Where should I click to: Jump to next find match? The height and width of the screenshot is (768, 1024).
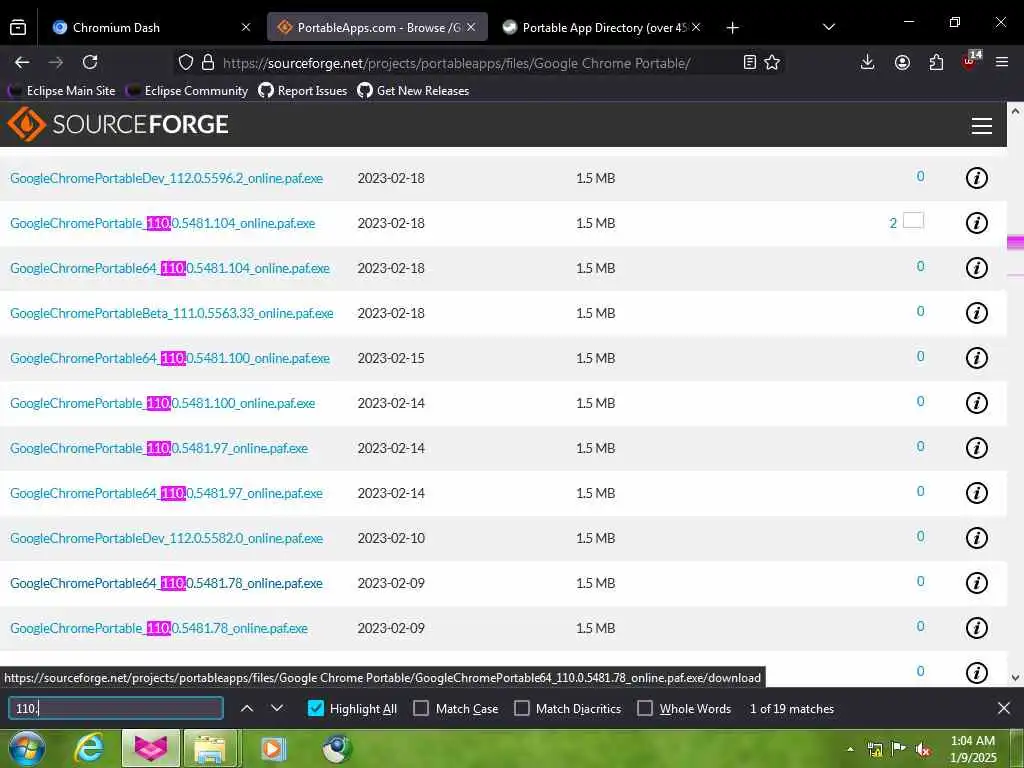pyautogui.click(x=277, y=708)
